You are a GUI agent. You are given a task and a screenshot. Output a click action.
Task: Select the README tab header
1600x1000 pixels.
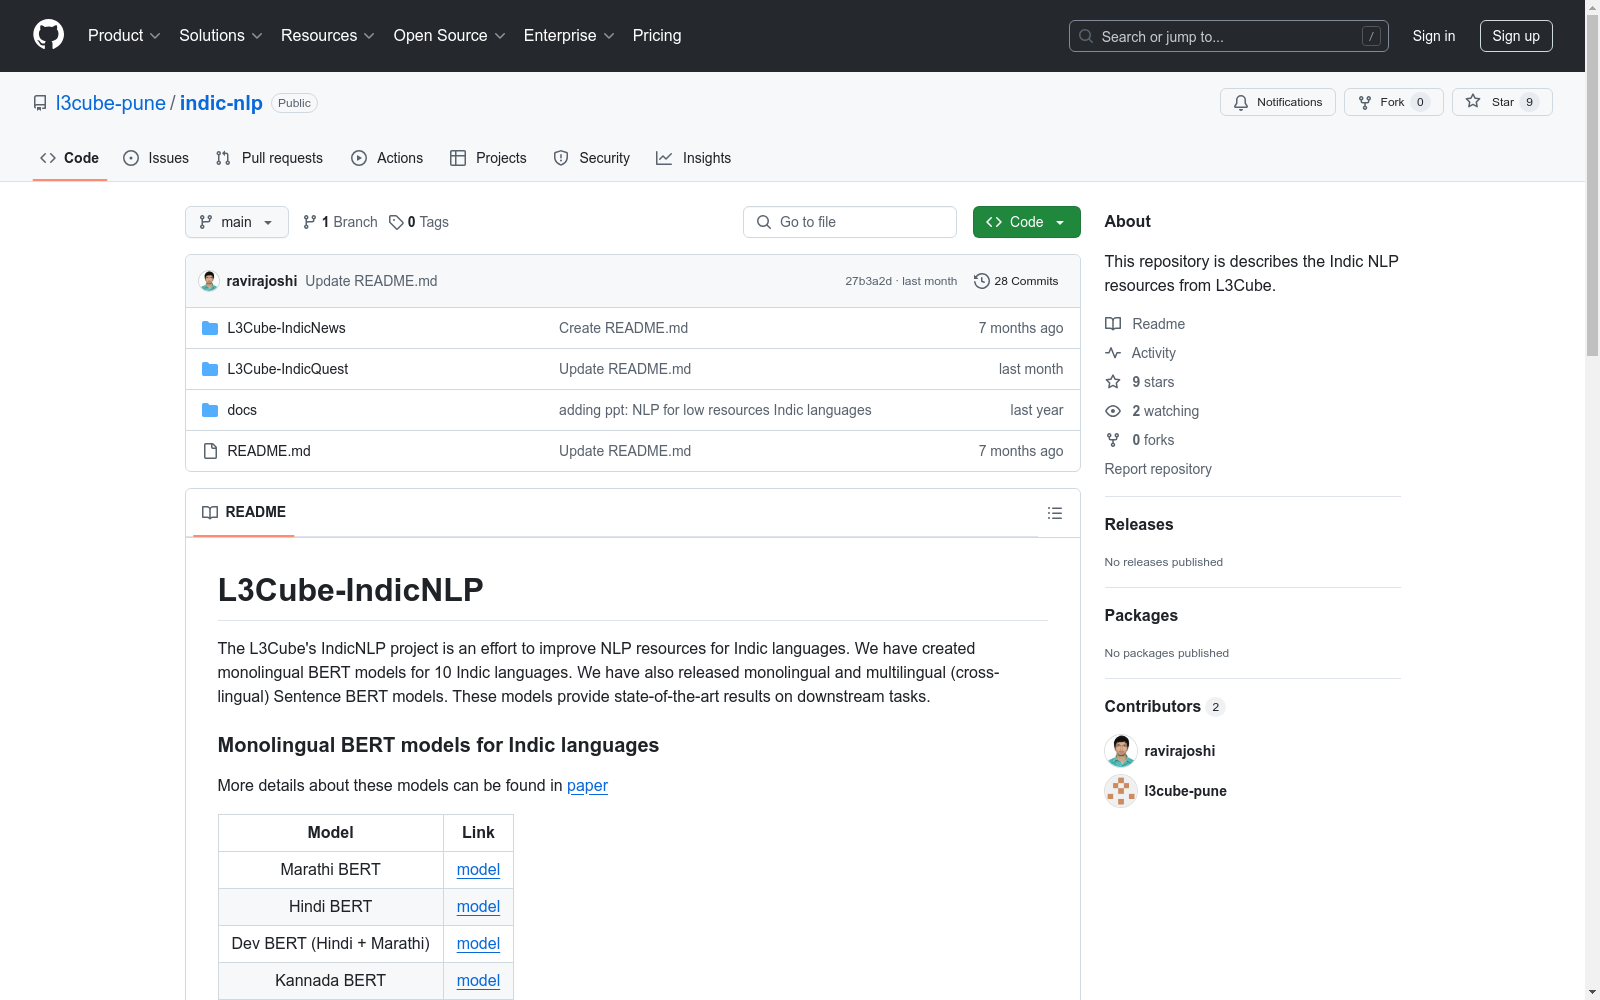[x=244, y=512]
